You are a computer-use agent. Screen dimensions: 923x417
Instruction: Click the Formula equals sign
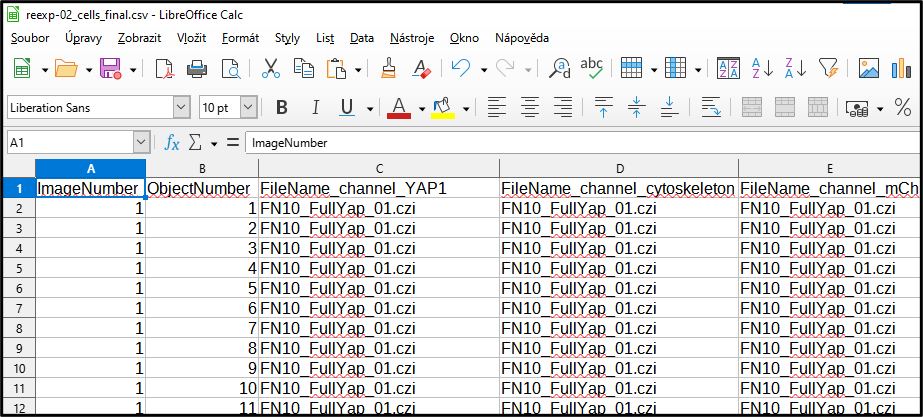click(x=233, y=142)
